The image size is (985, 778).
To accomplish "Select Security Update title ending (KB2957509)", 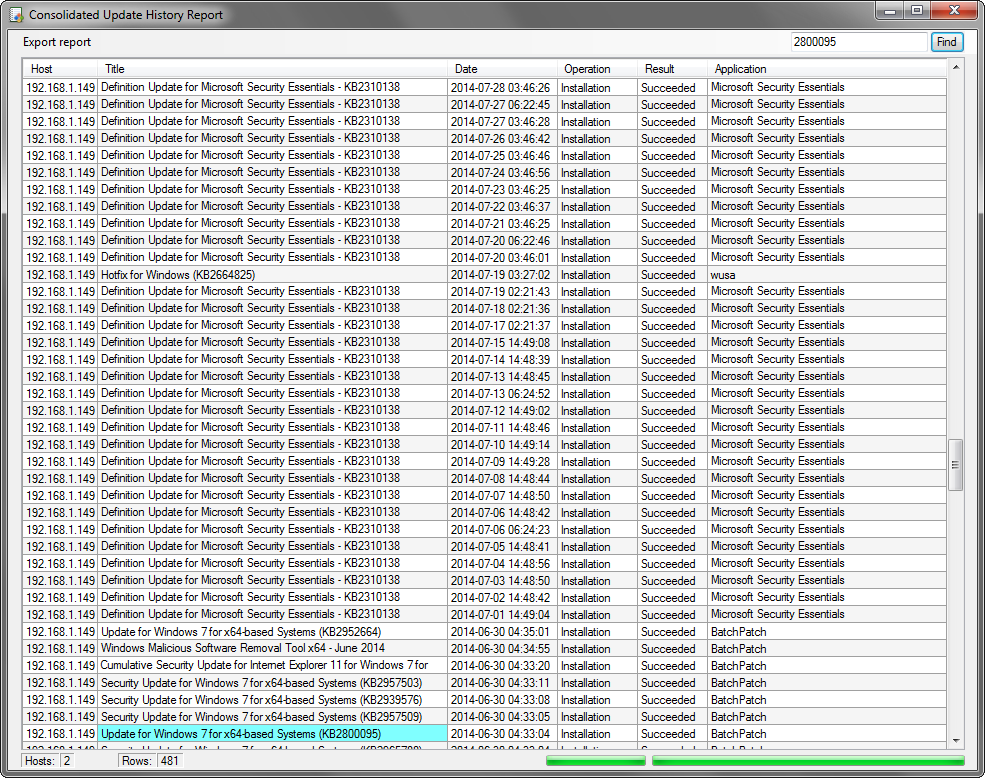I will [x=272, y=717].
